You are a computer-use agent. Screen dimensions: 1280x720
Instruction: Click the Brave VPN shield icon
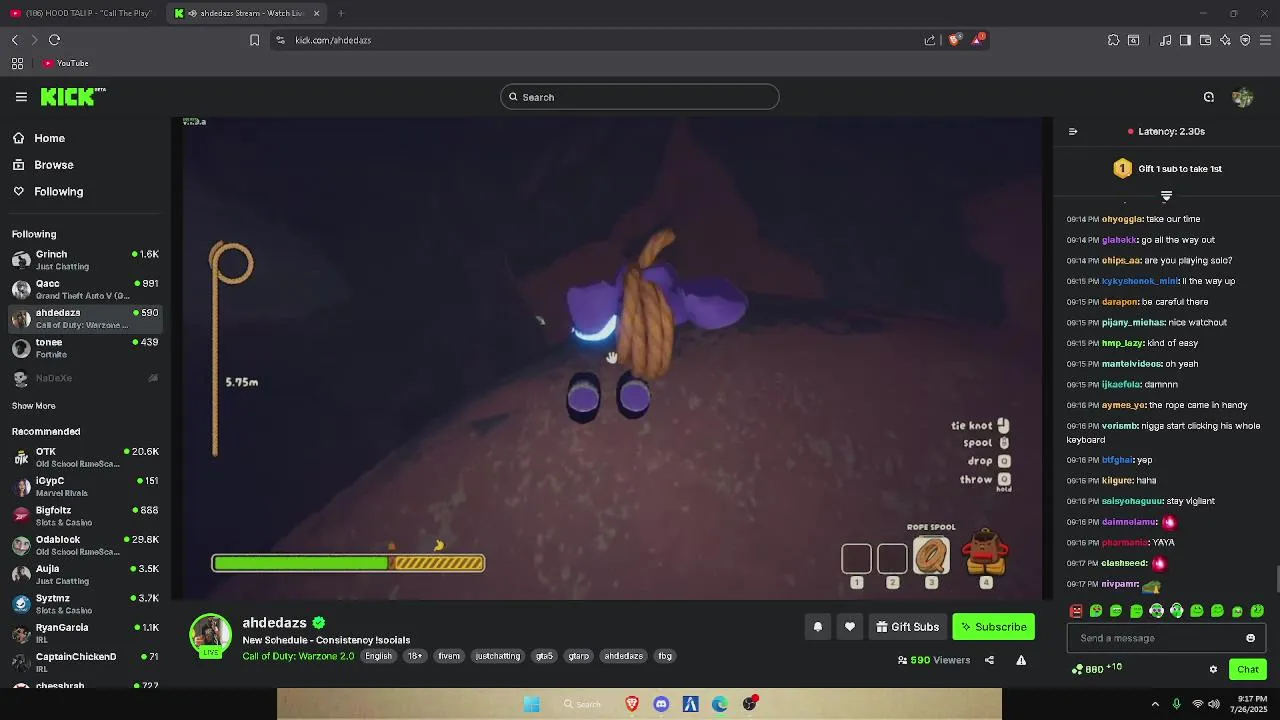(1245, 40)
